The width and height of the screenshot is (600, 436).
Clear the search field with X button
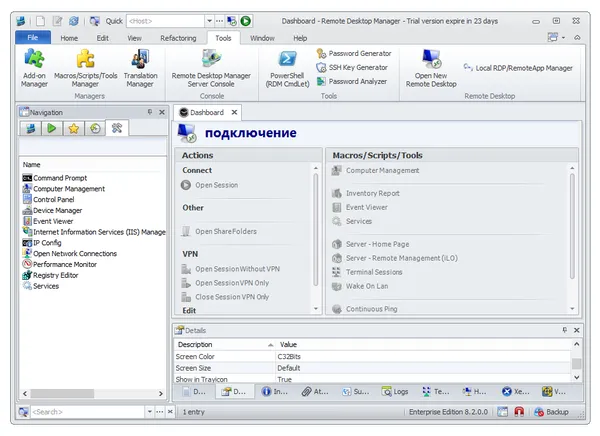(x=170, y=412)
